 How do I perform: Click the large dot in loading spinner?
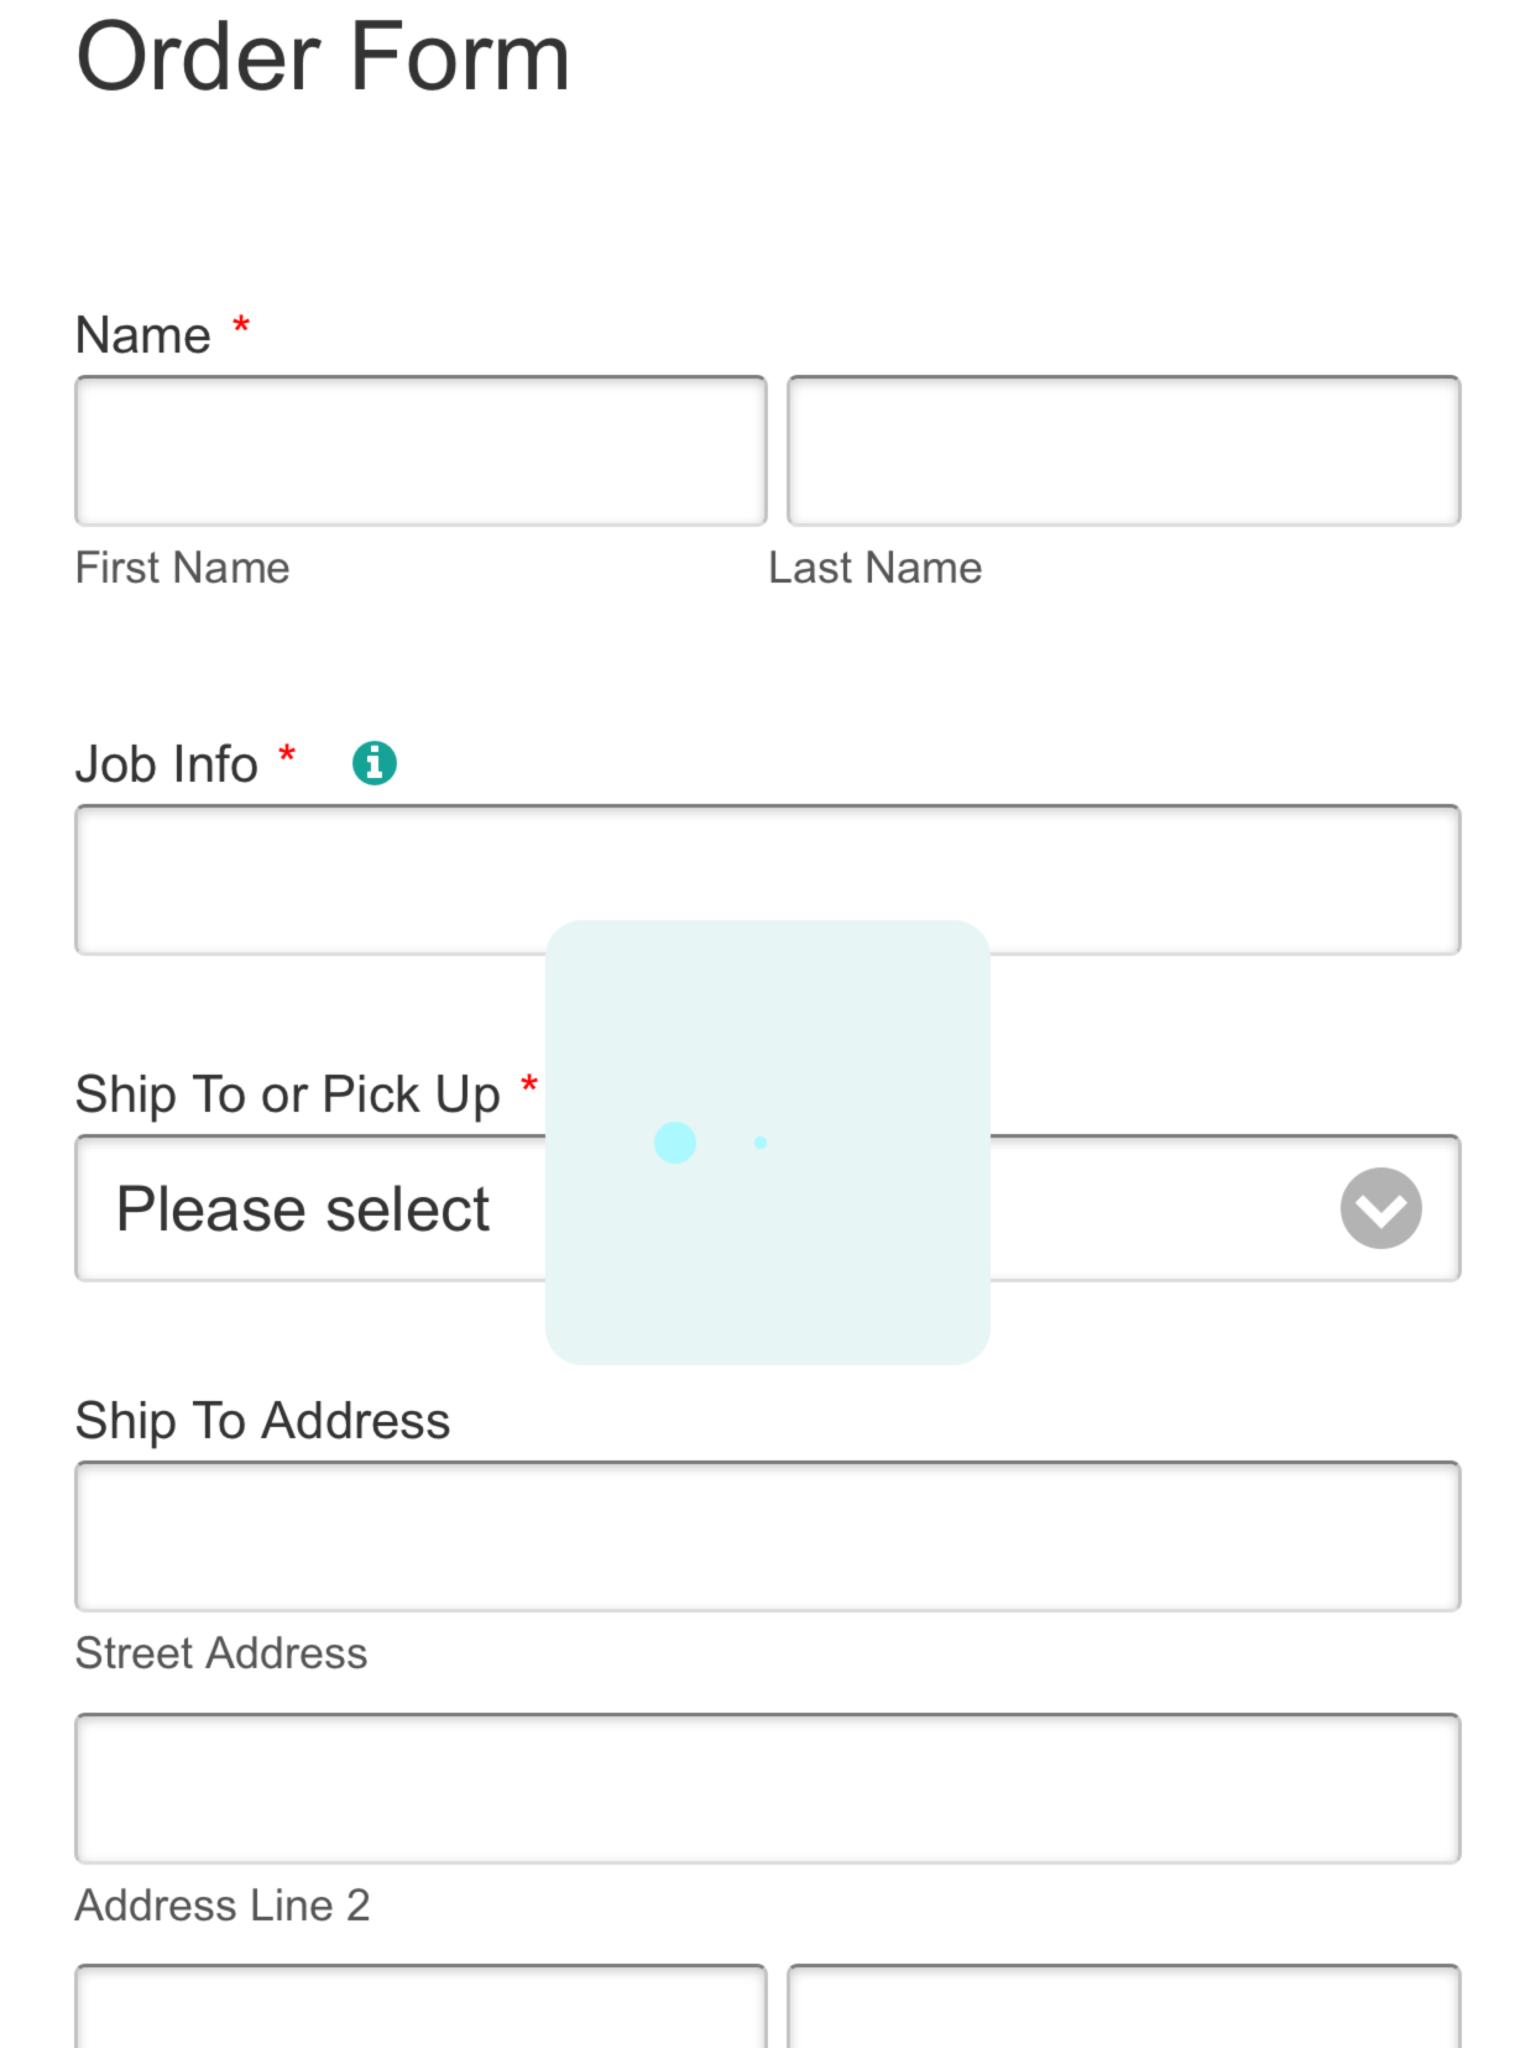pyautogui.click(x=675, y=1142)
